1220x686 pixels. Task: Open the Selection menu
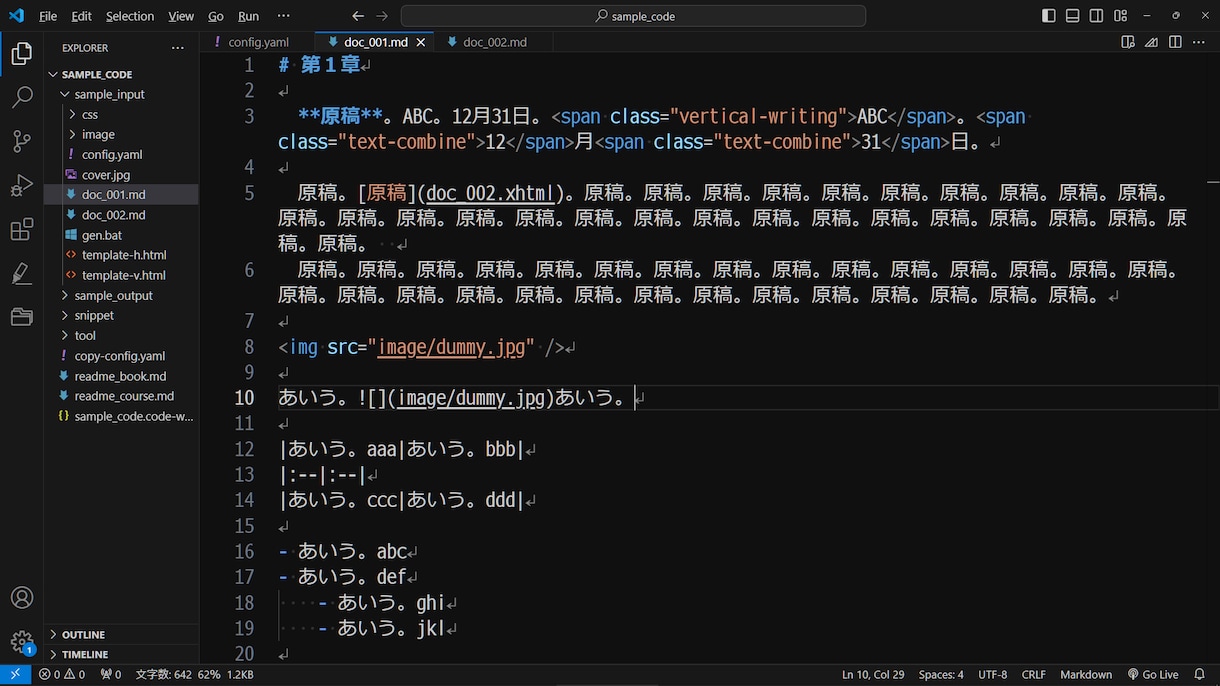click(x=130, y=16)
